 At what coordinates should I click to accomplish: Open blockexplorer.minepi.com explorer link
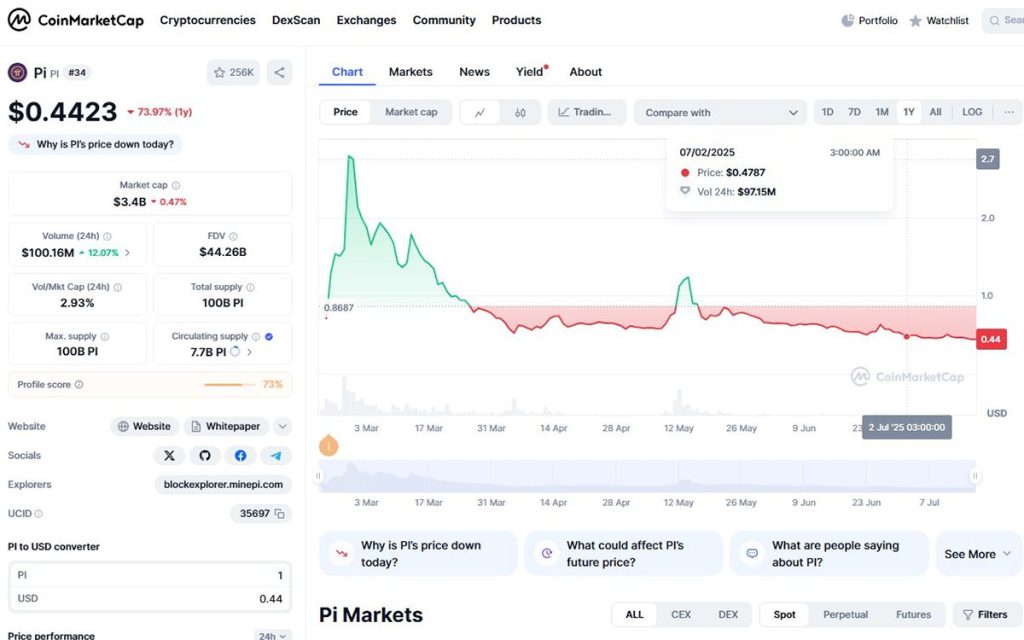click(223, 485)
